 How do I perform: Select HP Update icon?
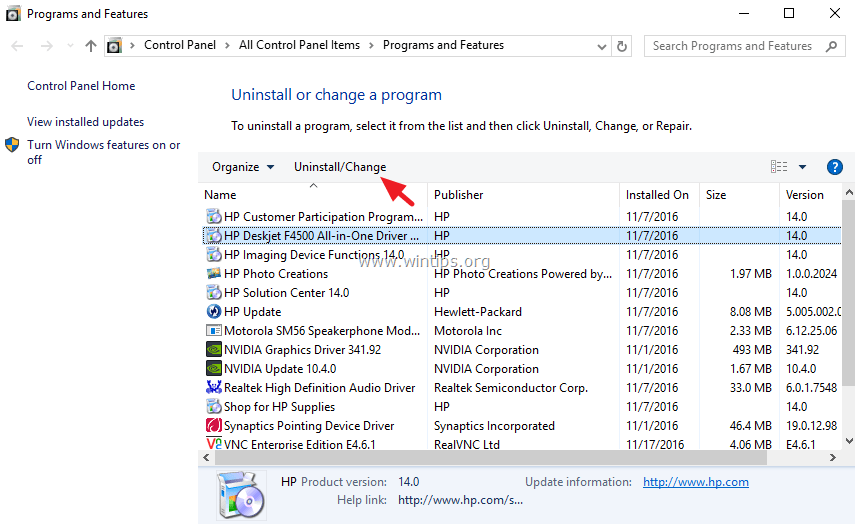click(214, 311)
